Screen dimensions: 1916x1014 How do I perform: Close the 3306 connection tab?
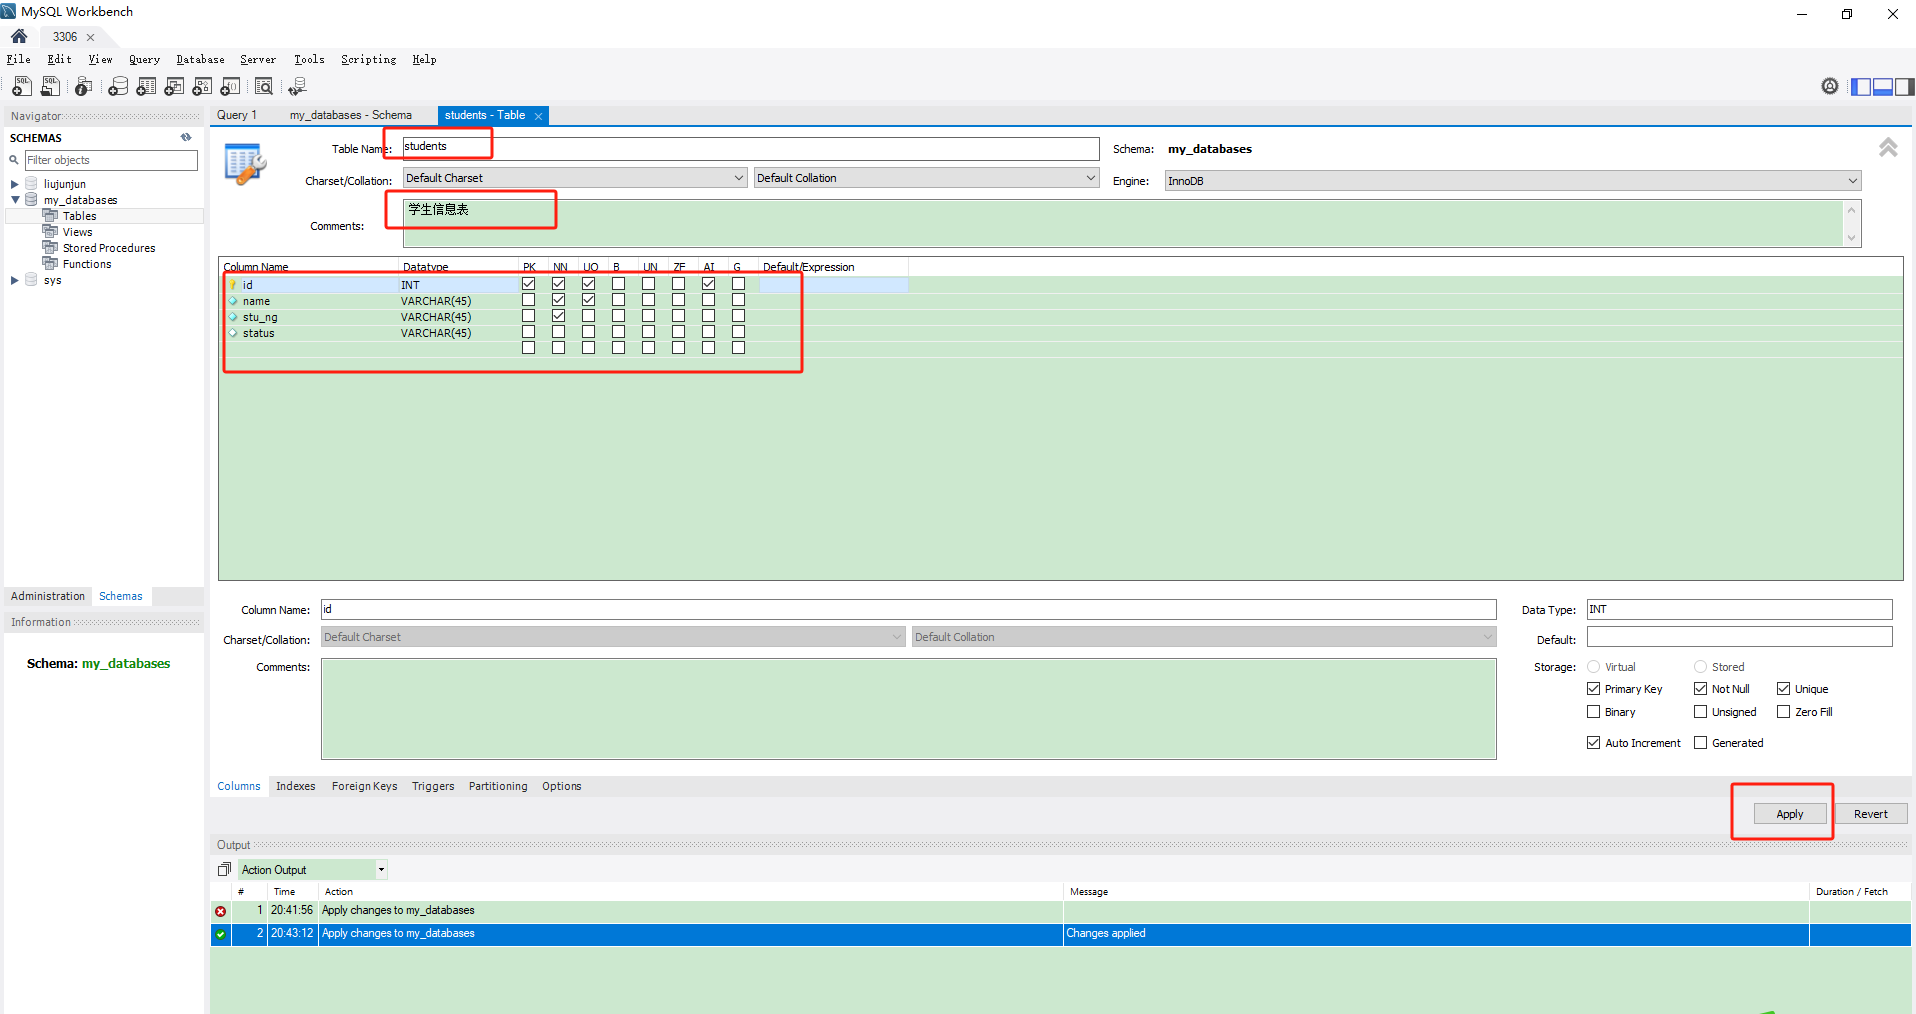90,37
